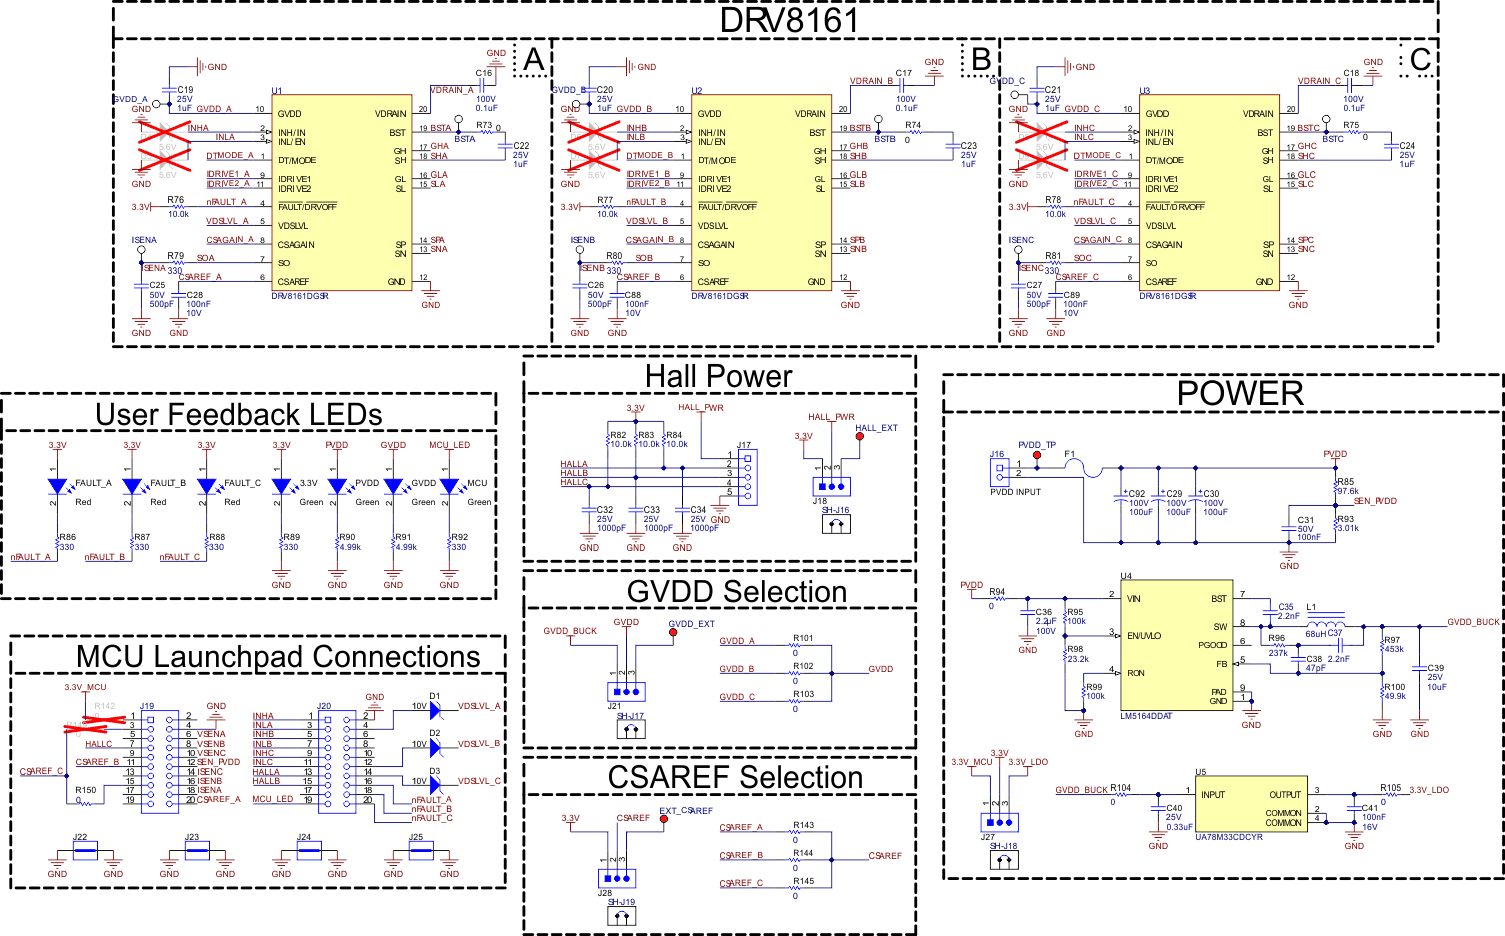Click the SEN_PVDD net label
This screenshot has height=936, width=1505.
point(1375,501)
